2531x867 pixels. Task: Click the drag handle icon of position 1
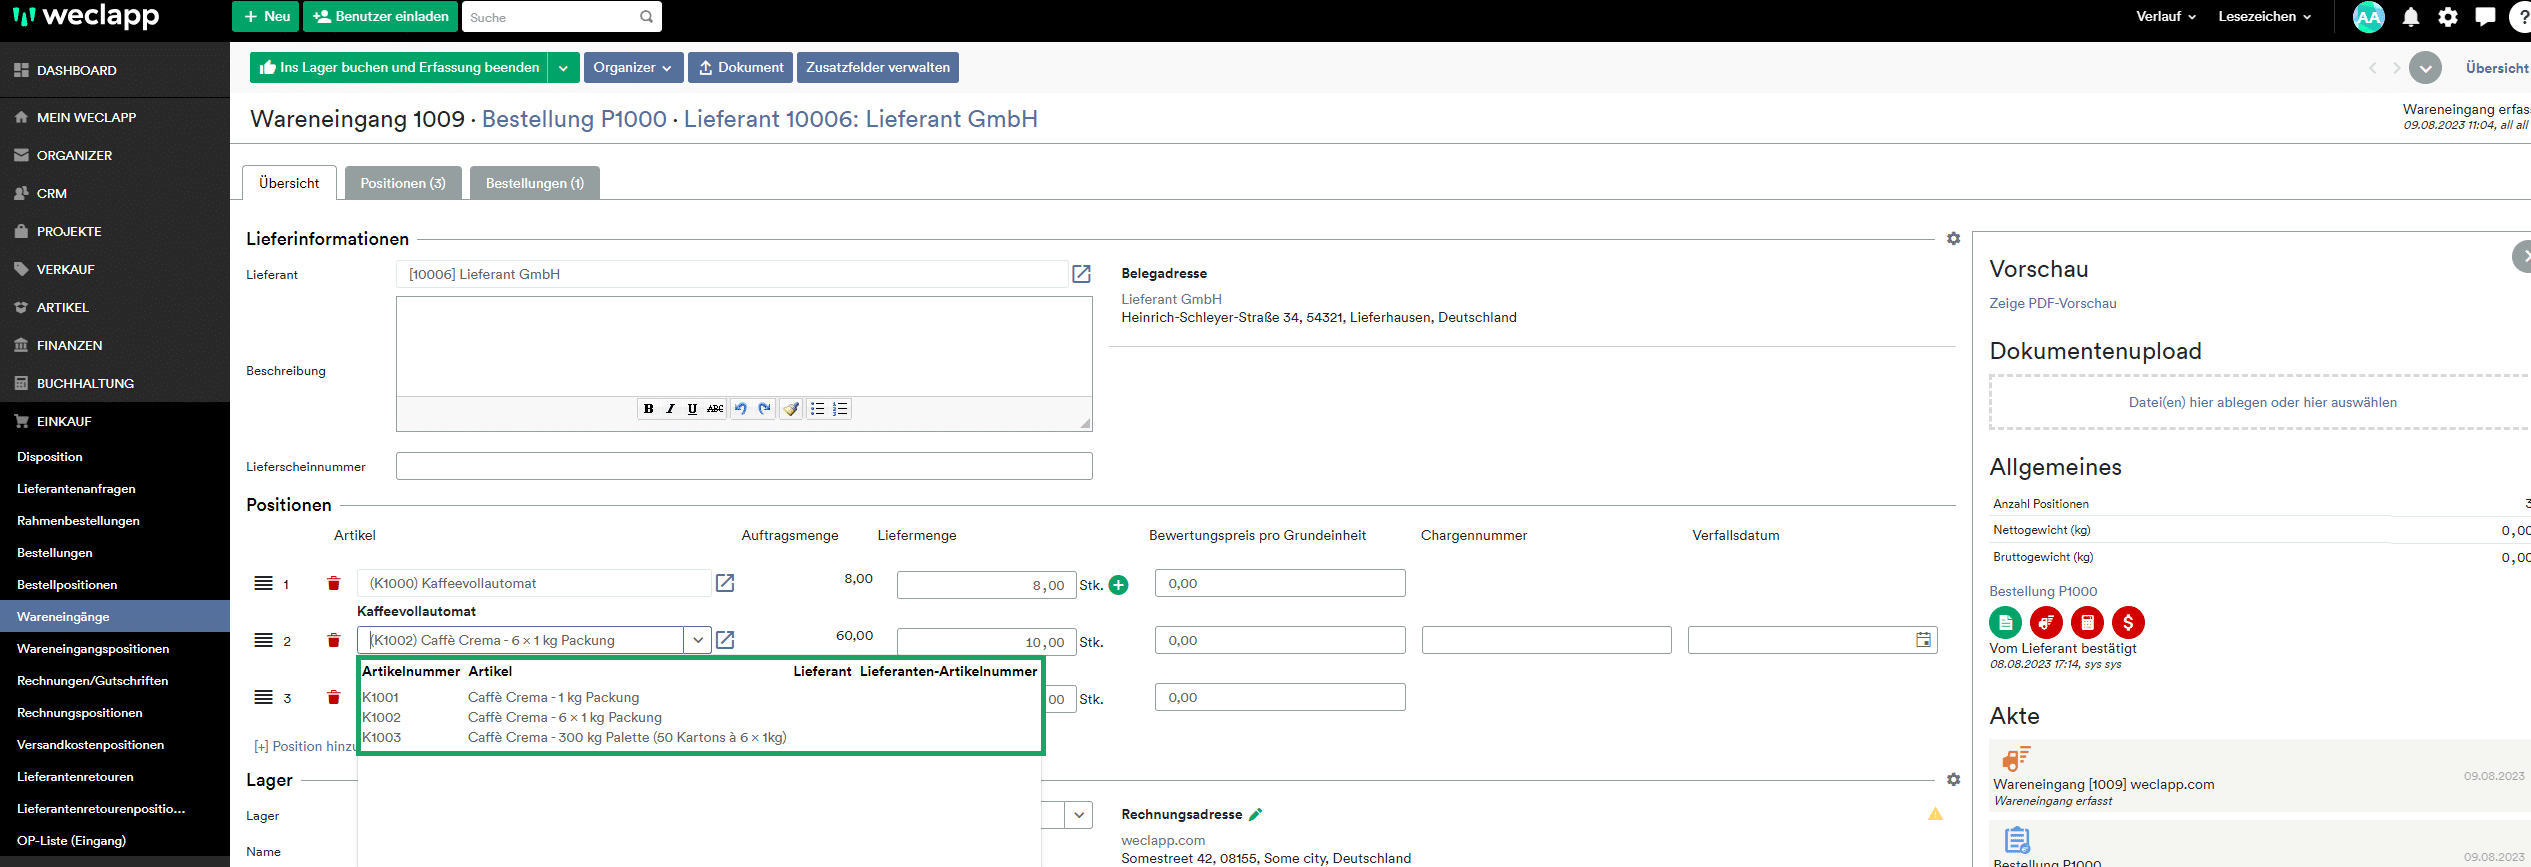(x=263, y=583)
